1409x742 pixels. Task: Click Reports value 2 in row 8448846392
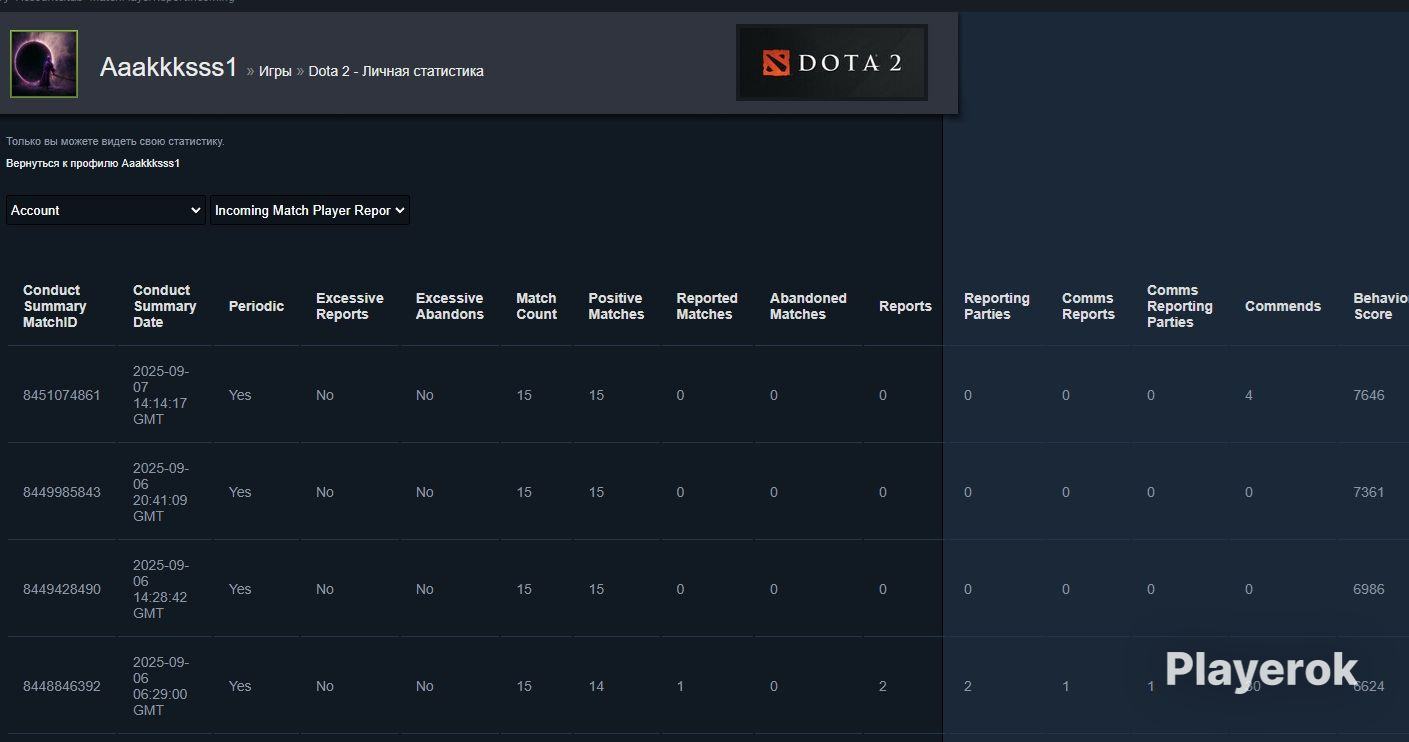[x=883, y=686]
